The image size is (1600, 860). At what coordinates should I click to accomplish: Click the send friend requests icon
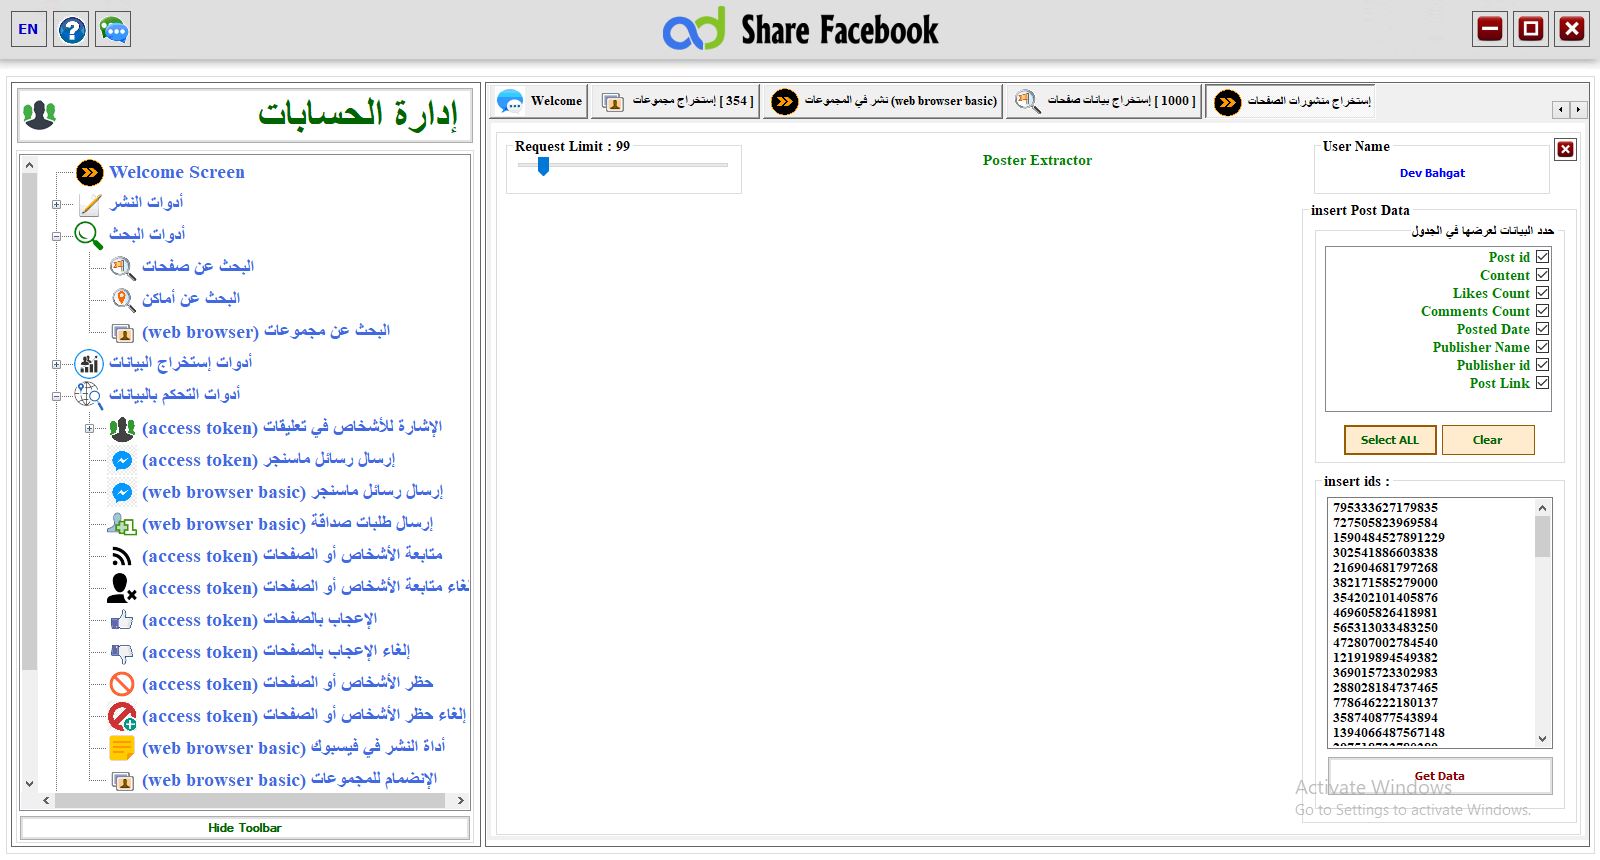click(x=122, y=524)
